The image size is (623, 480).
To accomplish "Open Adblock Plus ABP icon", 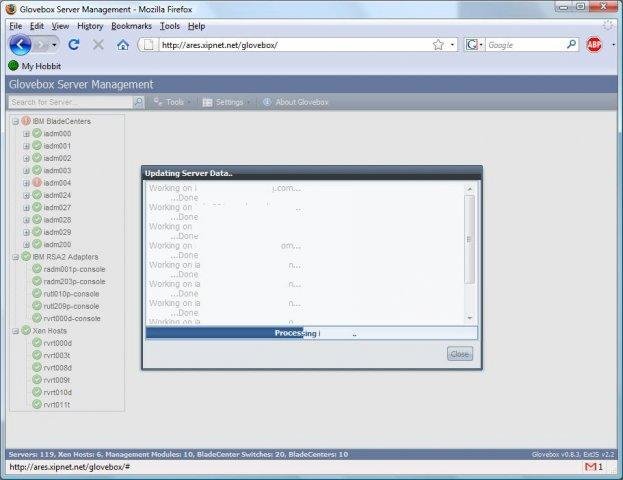I will [x=594, y=45].
